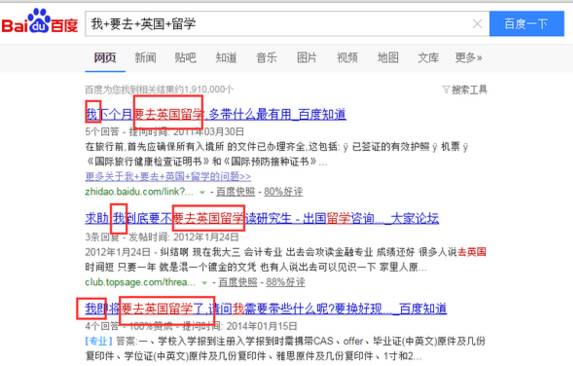Open the 音乐 tab
This screenshot has height=366, width=573.
click(x=266, y=57)
